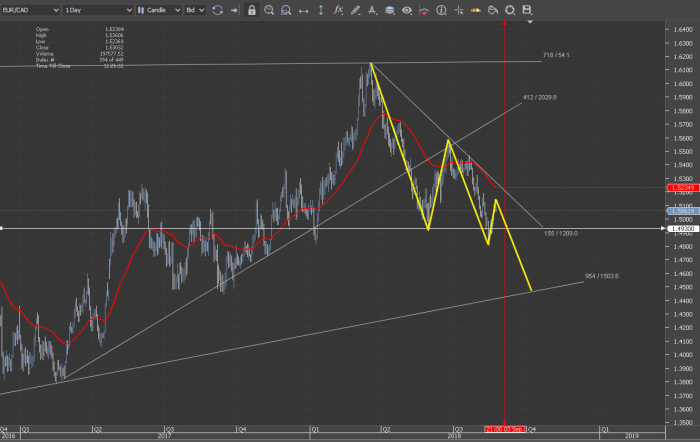The height and width of the screenshot is (442, 700).
Task: Click the zoom magnifier icon
Action: click(269, 10)
